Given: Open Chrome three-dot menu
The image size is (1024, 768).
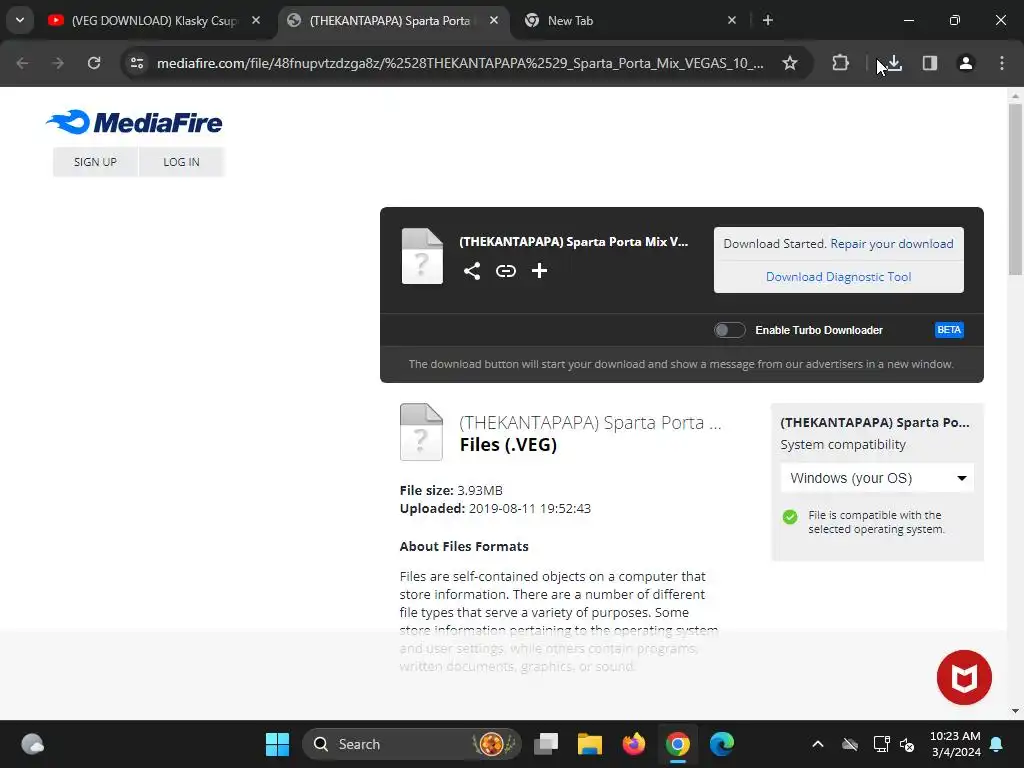Looking at the screenshot, I should click(1002, 63).
